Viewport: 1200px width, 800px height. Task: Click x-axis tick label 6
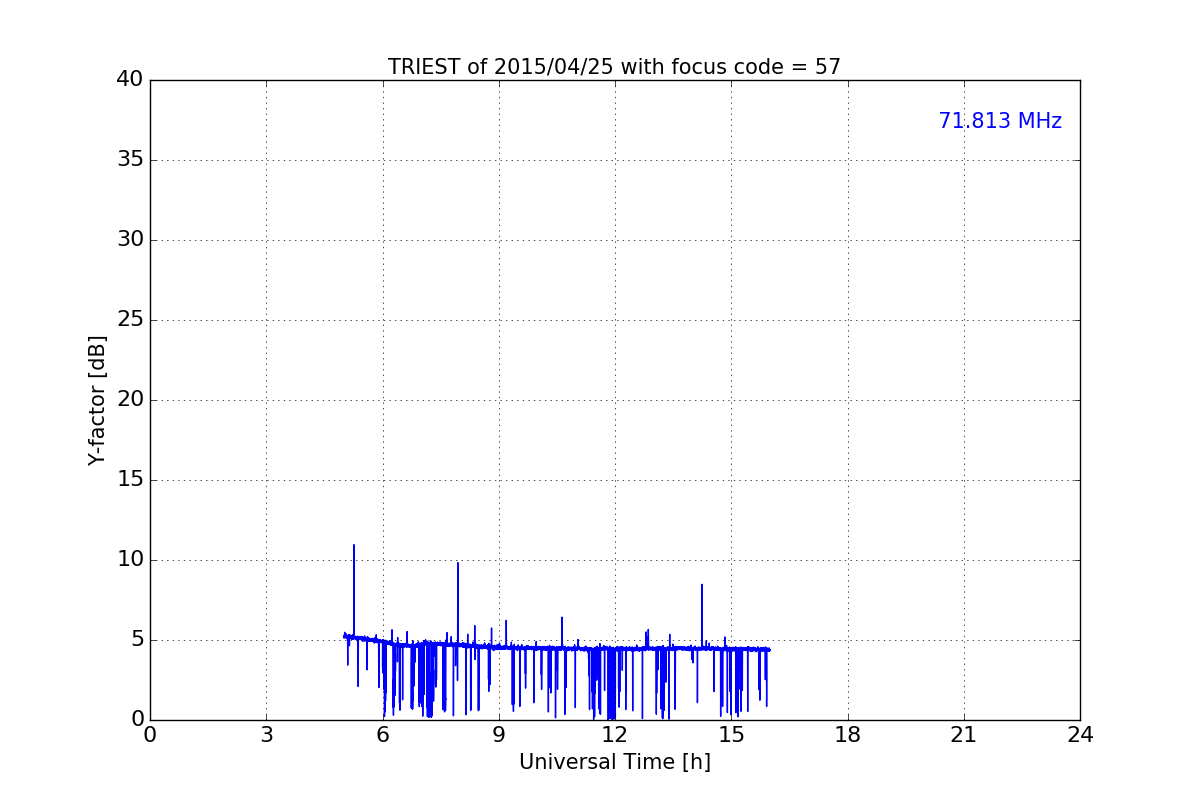click(x=382, y=735)
